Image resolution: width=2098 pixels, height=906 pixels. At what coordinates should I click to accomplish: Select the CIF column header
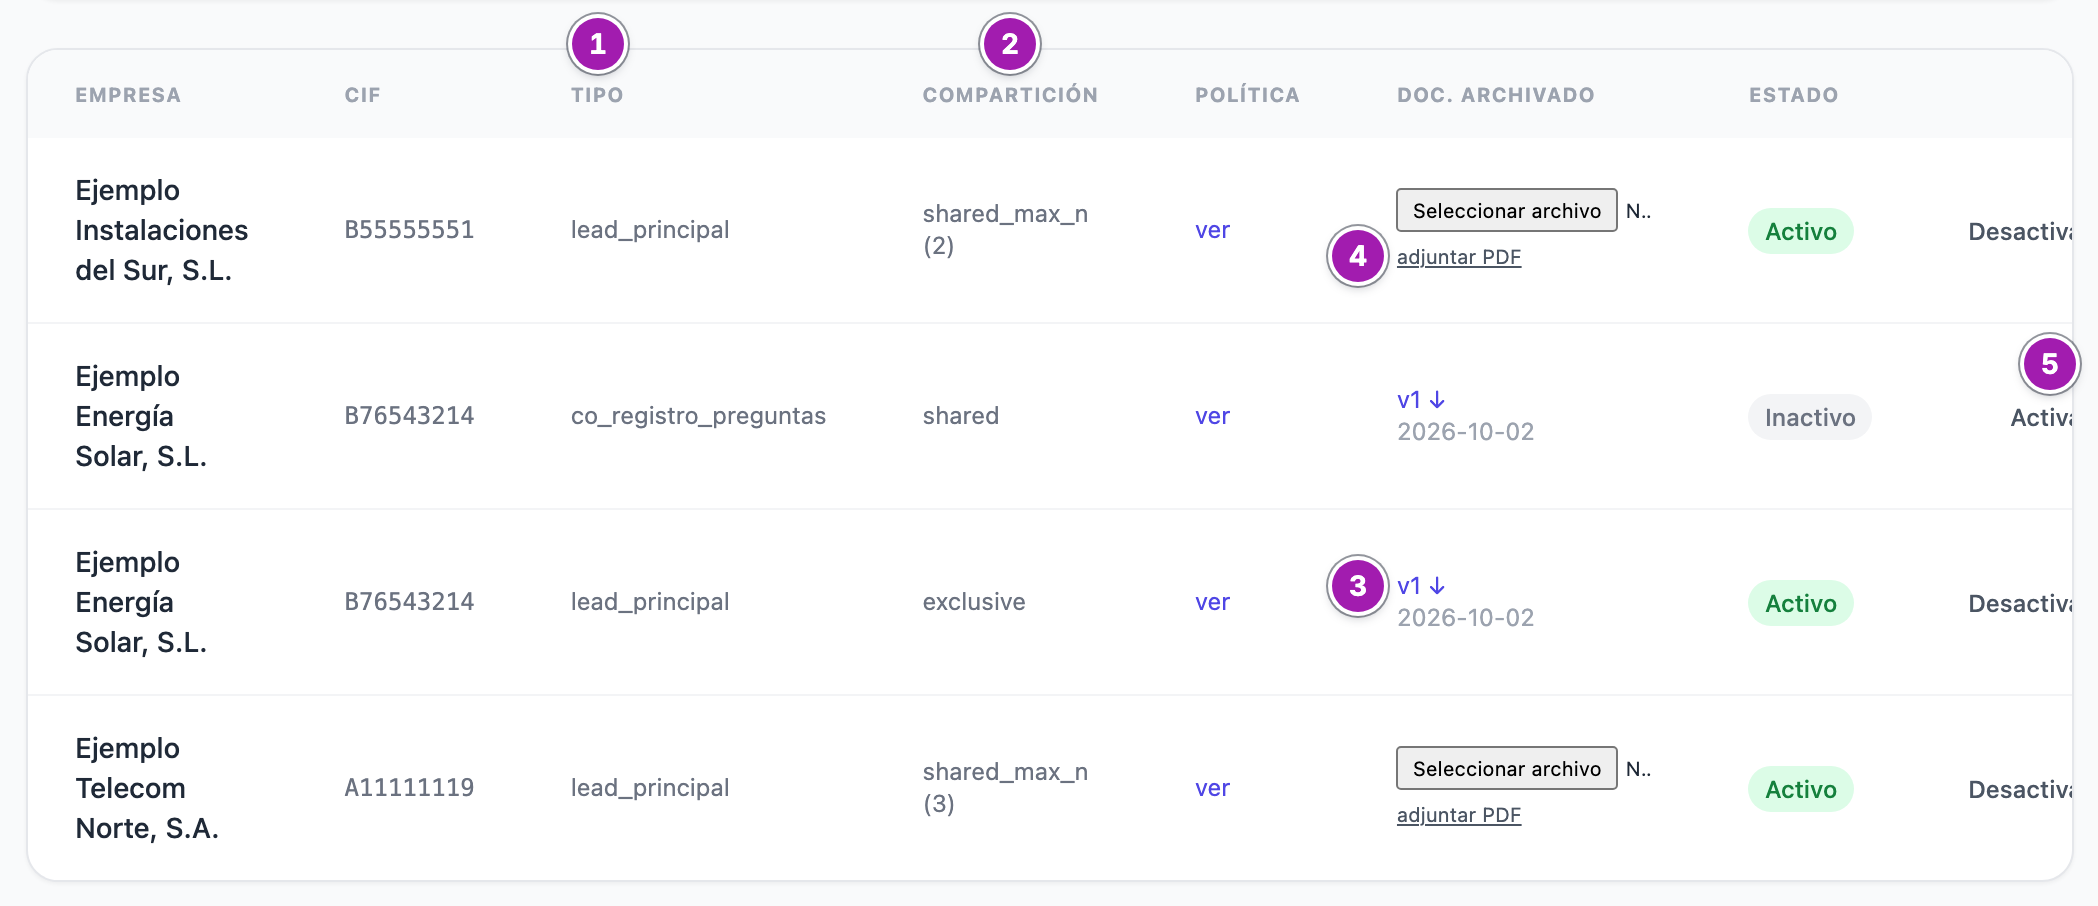tap(363, 95)
